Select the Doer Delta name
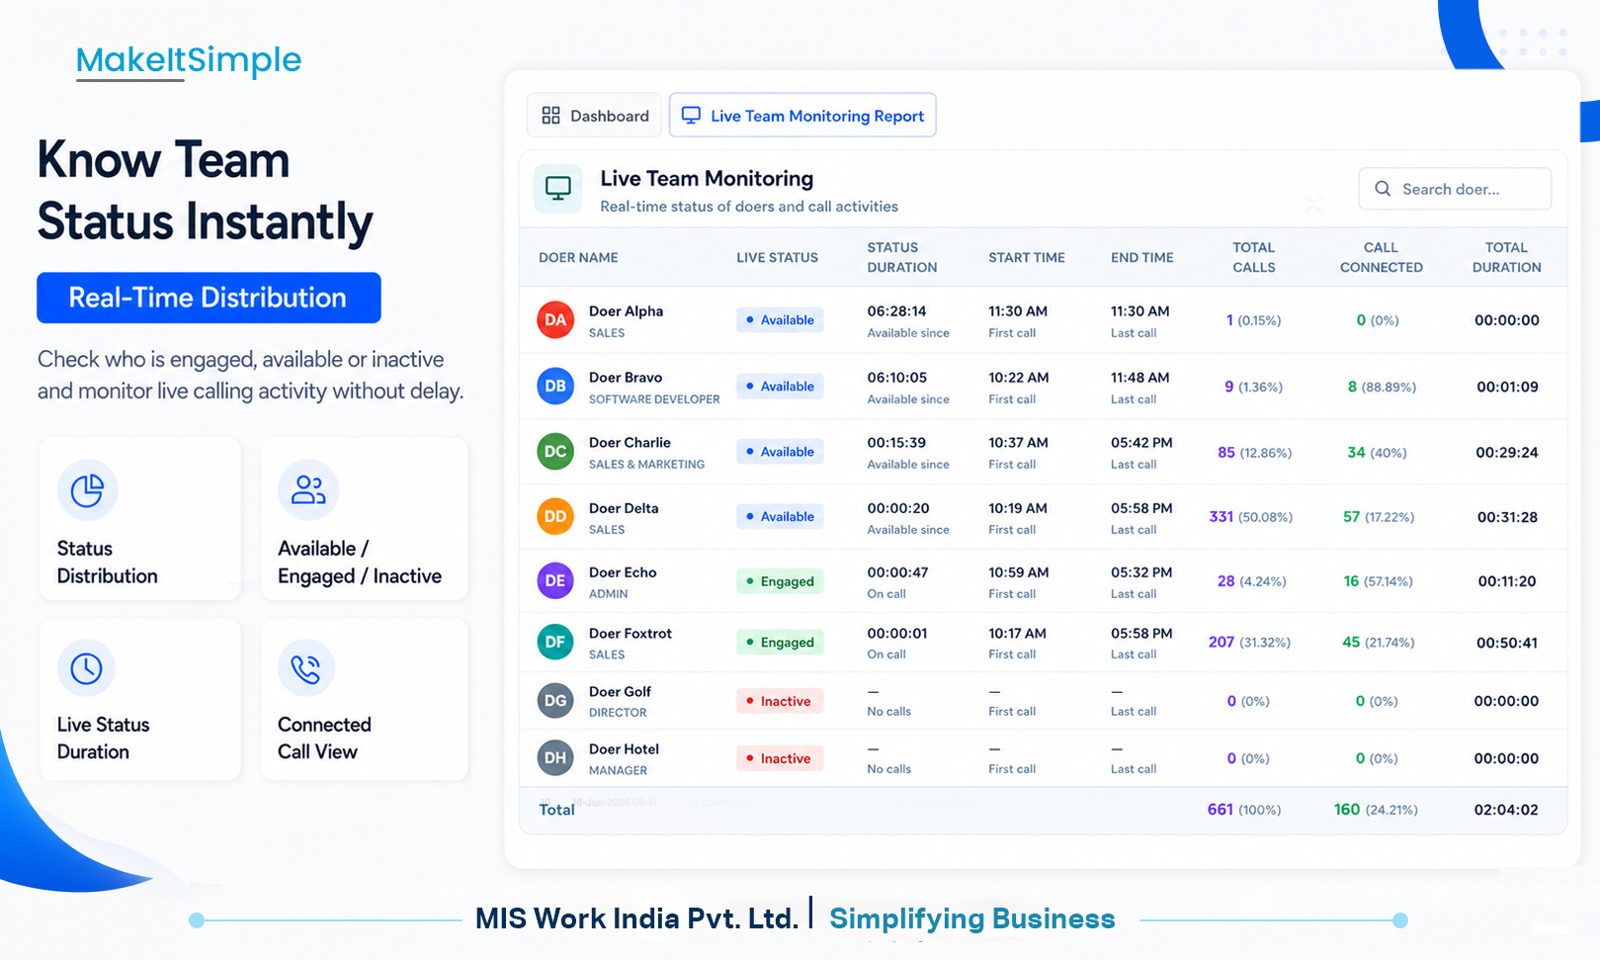The width and height of the screenshot is (1600, 960). click(623, 508)
